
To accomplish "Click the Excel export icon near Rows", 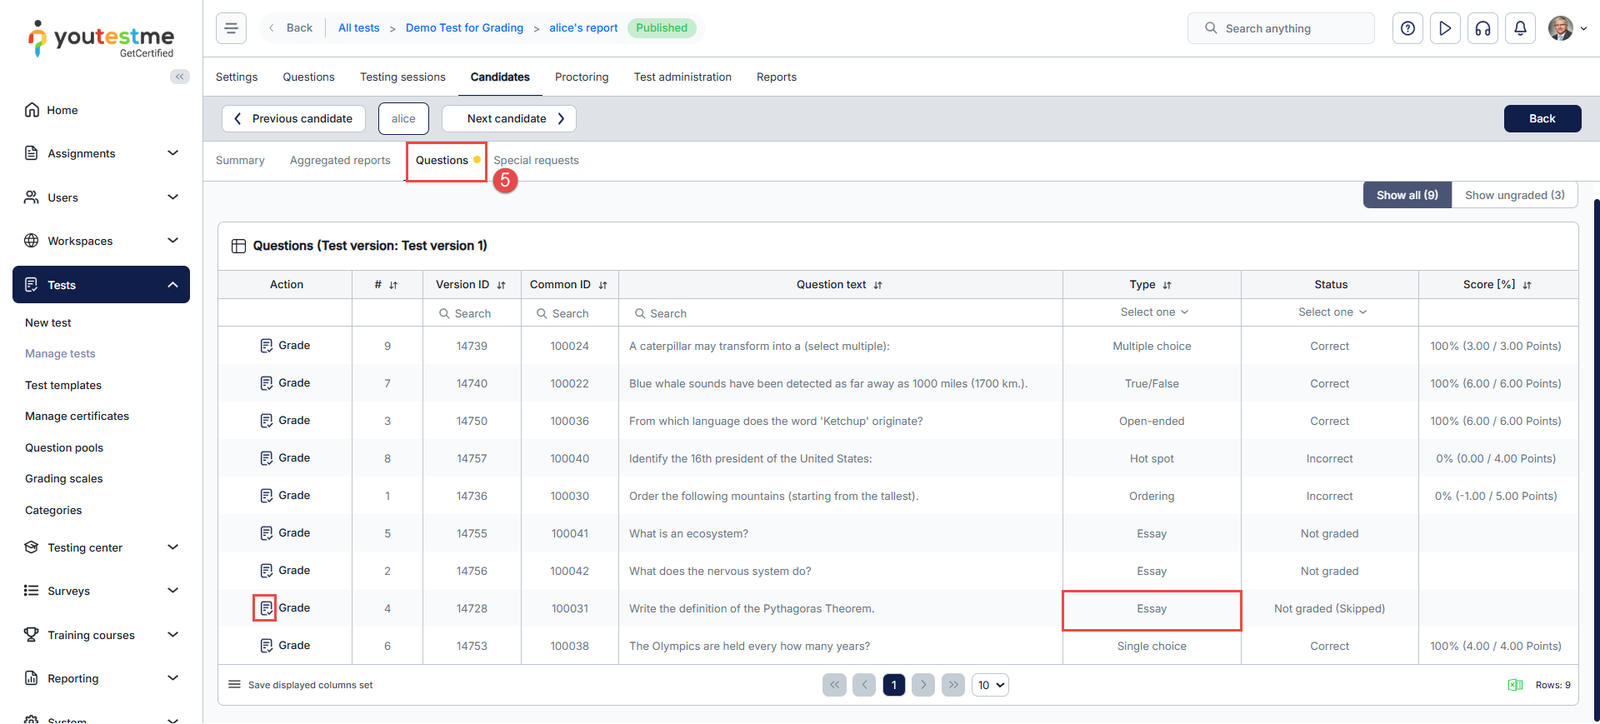I will point(1514,685).
